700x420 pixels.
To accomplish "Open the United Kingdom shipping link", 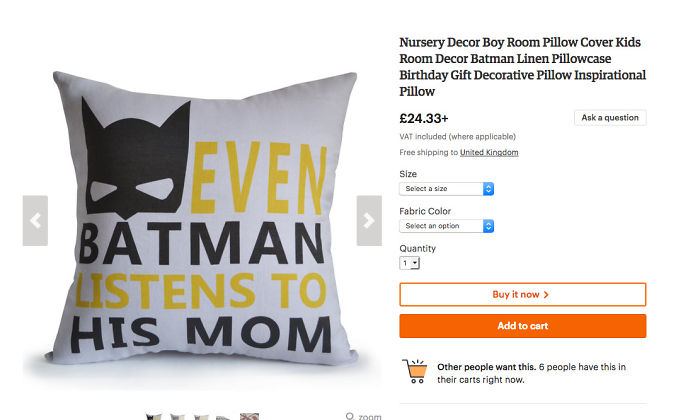I will pos(489,152).
